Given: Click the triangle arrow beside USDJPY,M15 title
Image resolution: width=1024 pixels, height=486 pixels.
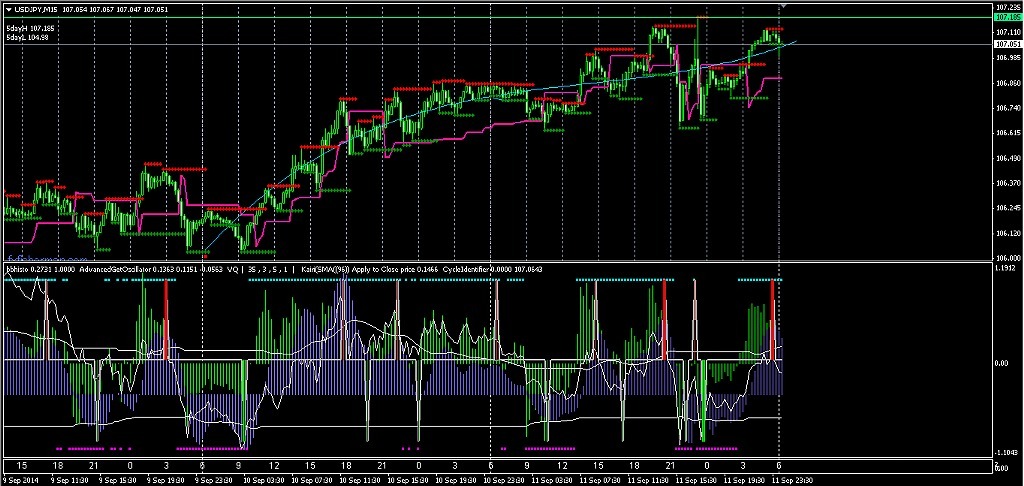Looking at the screenshot, I should pyautogui.click(x=8, y=9).
